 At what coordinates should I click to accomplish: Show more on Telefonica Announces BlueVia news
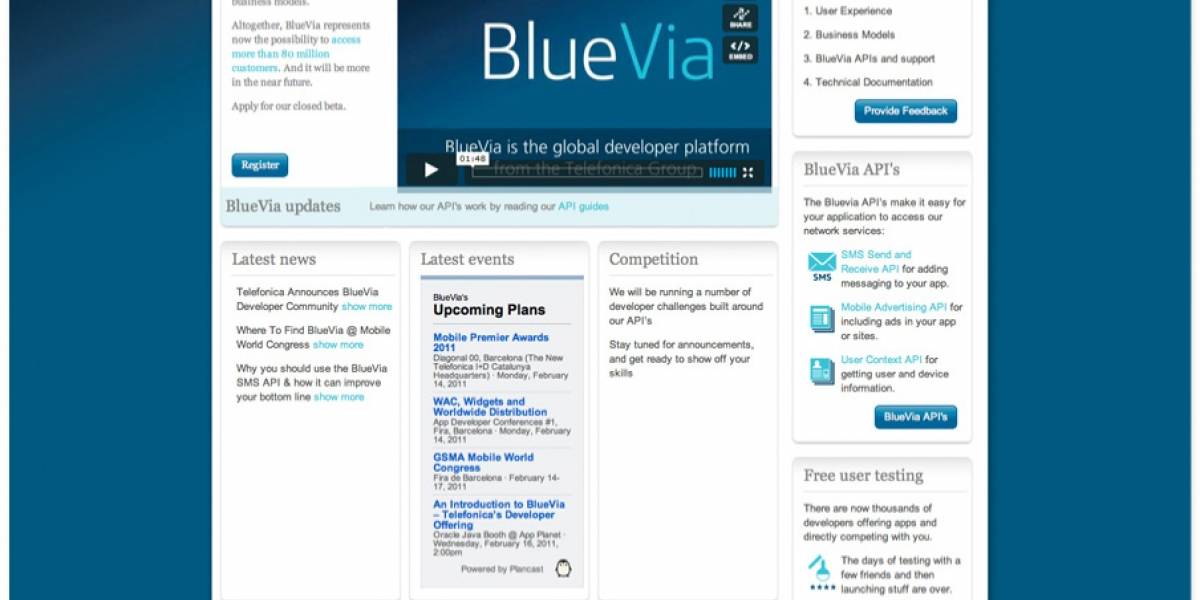(367, 307)
